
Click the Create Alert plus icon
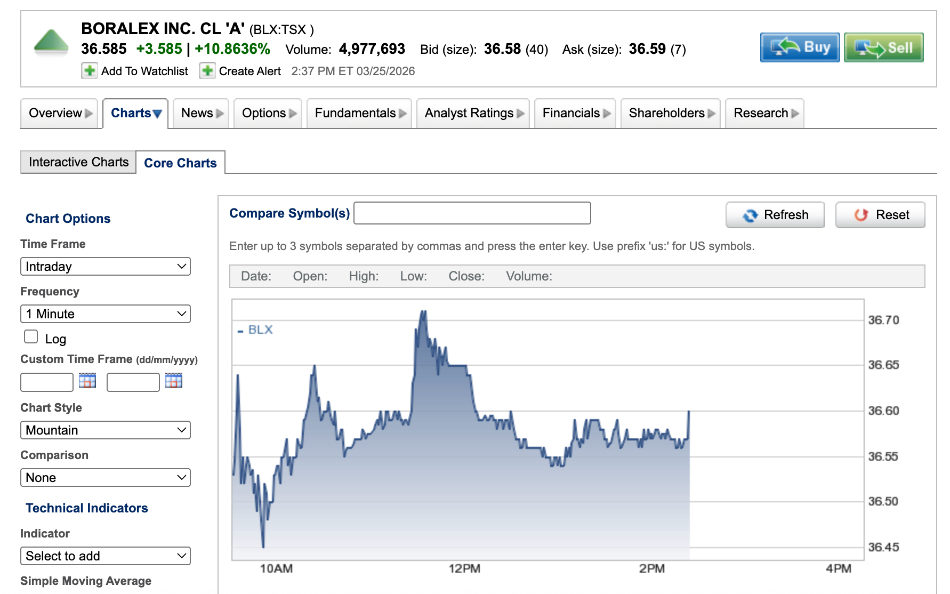click(x=207, y=71)
